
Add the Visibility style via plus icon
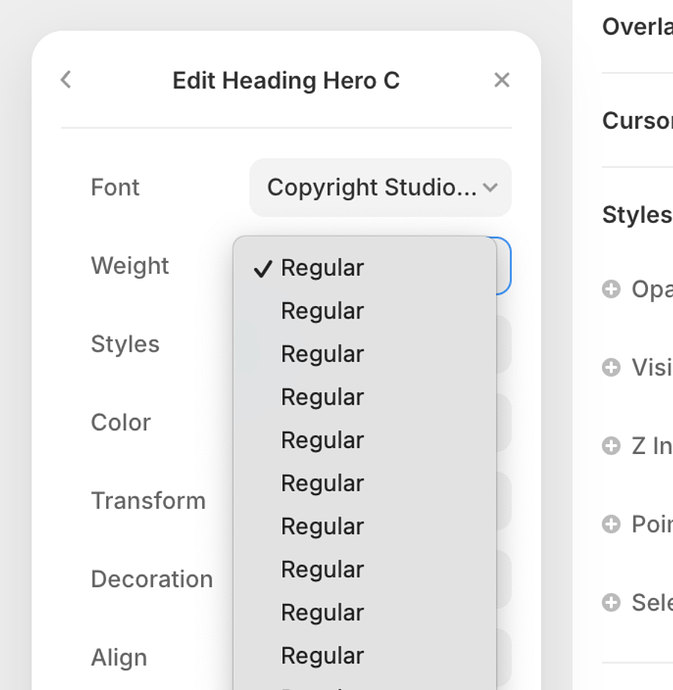(x=611, y=367)
